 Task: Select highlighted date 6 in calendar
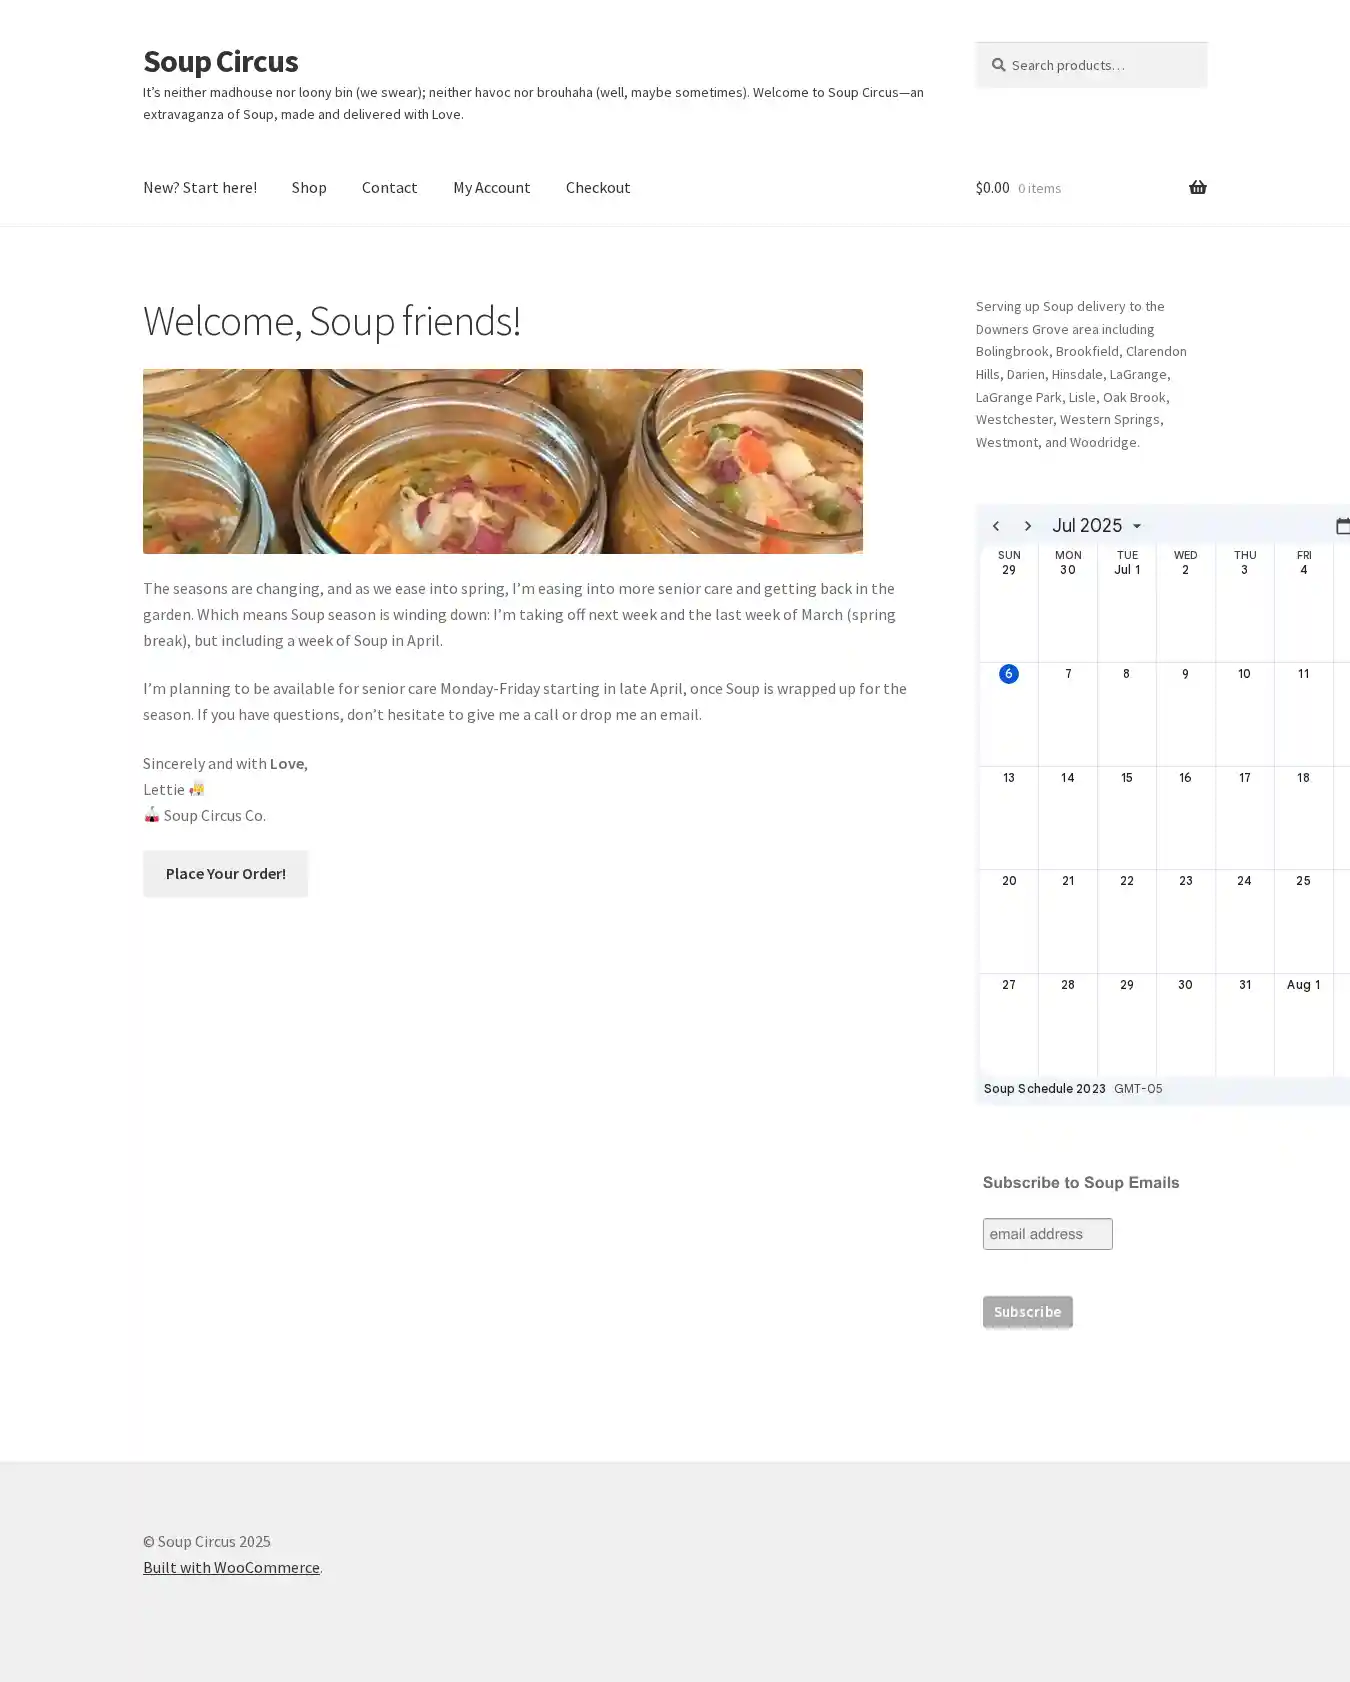pos(1008,674)
